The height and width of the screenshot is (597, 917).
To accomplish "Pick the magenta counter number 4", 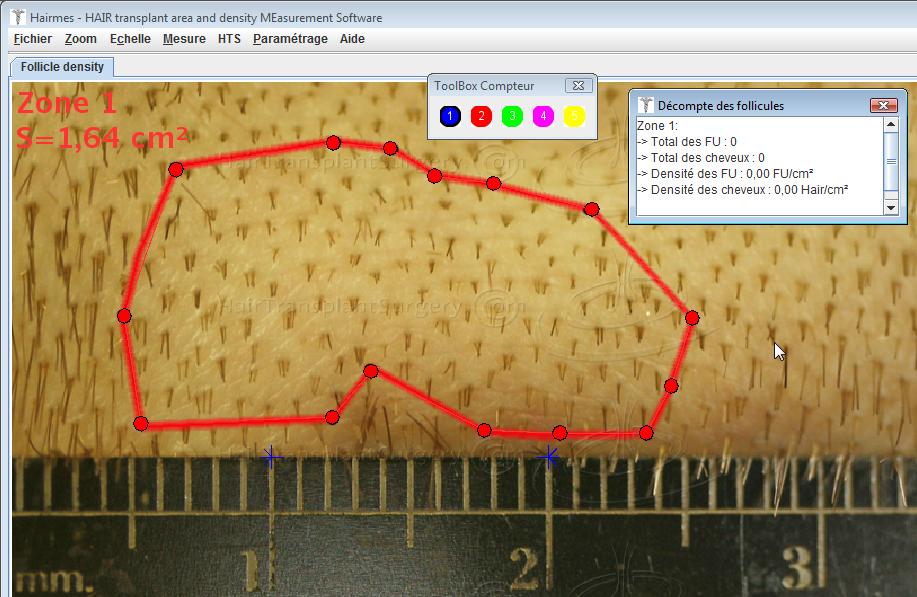I will point(543,116).
